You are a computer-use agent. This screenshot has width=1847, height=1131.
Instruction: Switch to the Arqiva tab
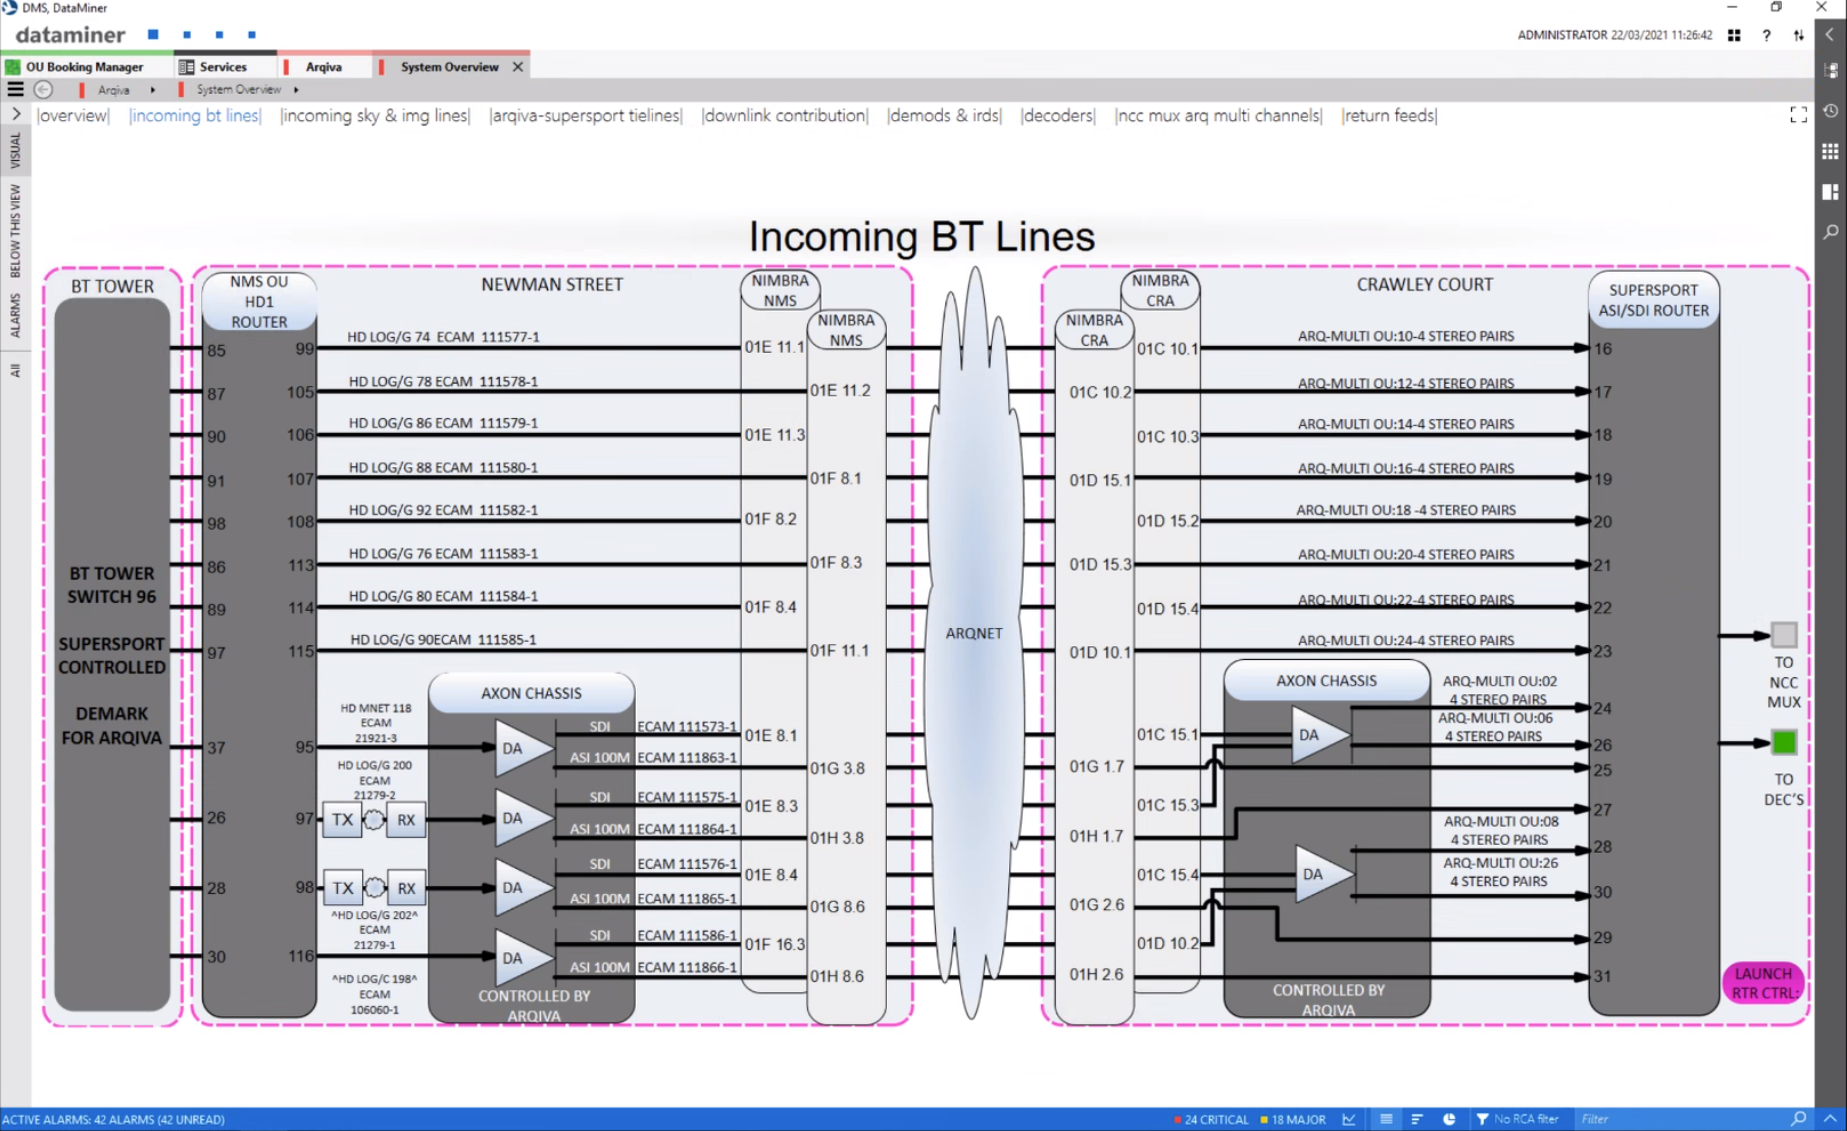323,67
